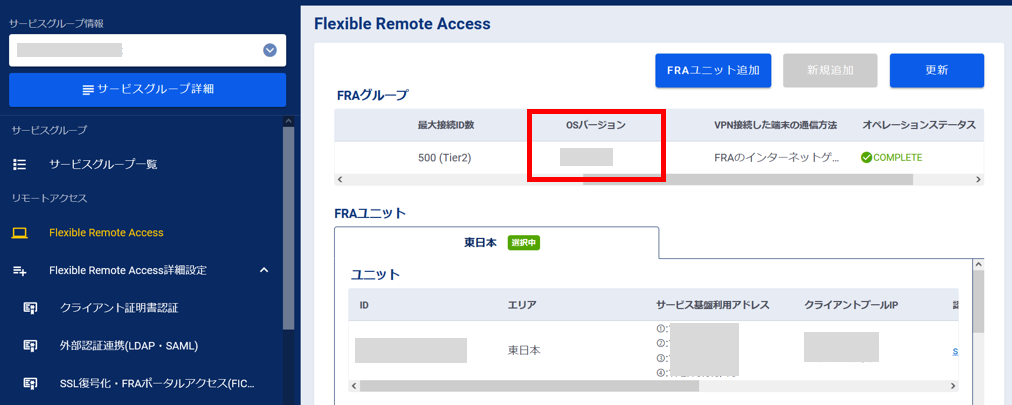This screenshot has height=405, width=1012.
Task: Click the laptop icon for Flexible Remote Access
Action: [19, 233]
